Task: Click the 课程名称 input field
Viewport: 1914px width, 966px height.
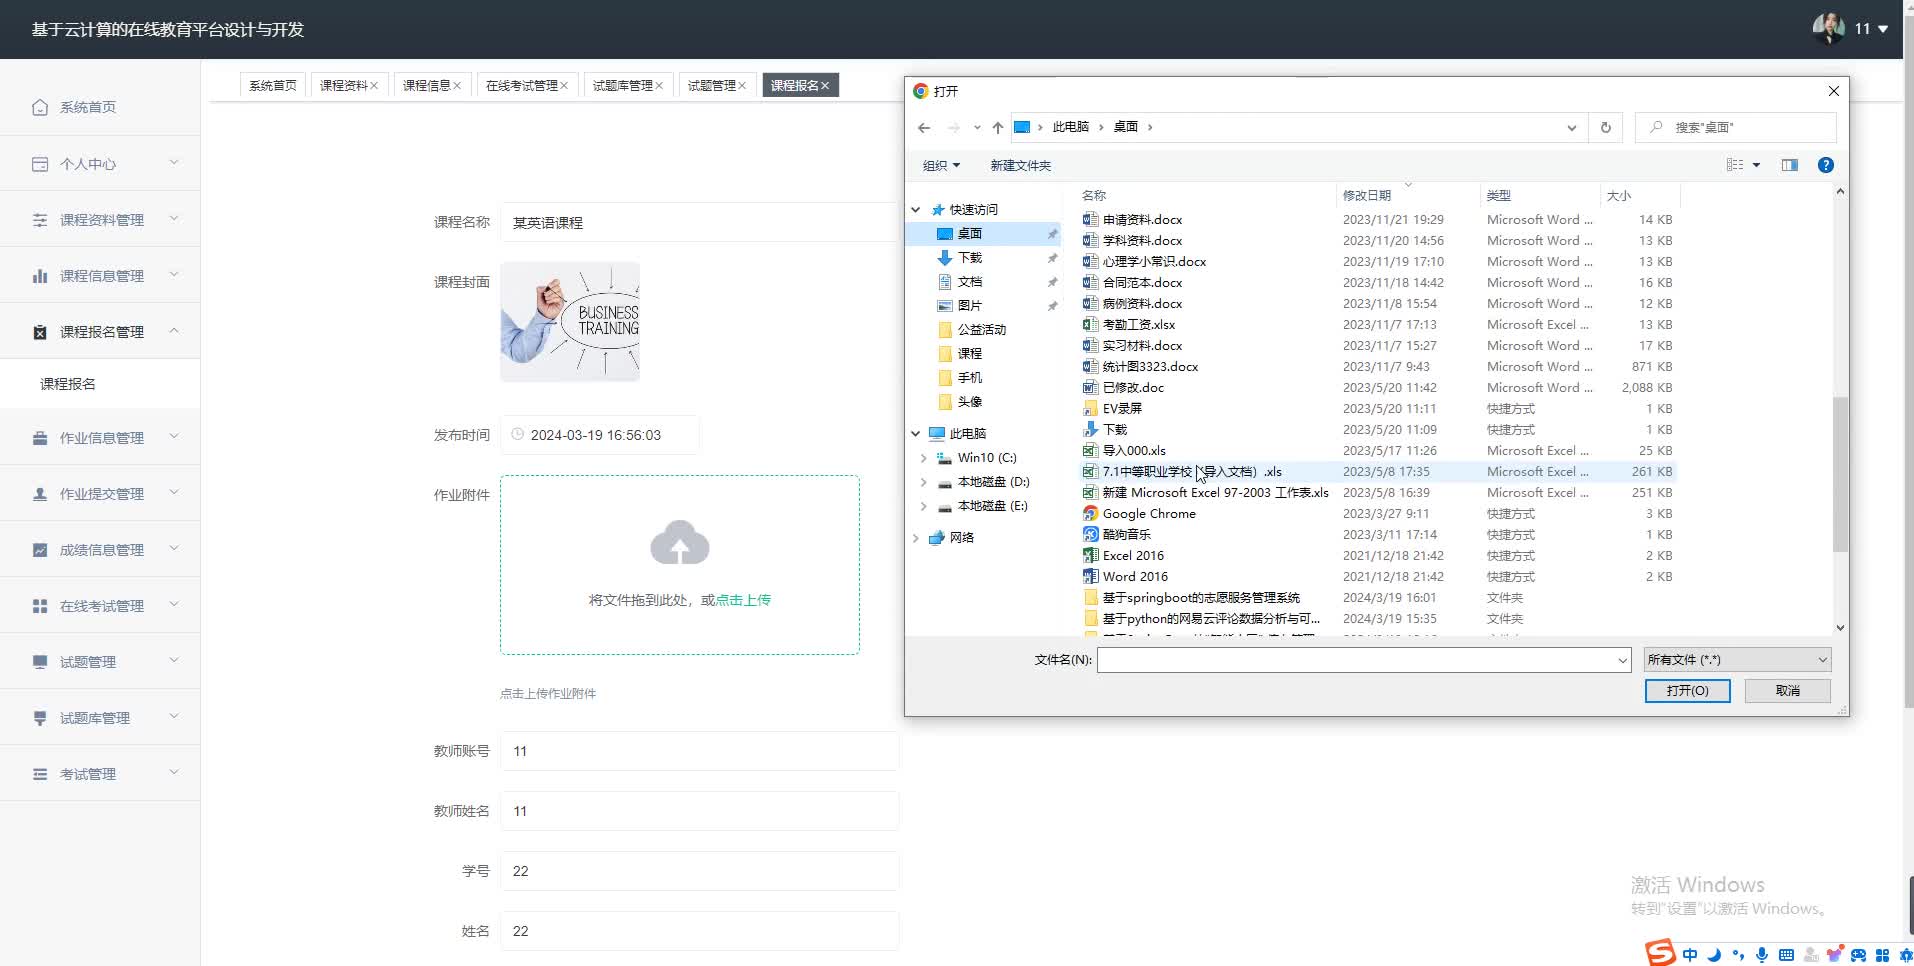Action: [x=700, y=222]
